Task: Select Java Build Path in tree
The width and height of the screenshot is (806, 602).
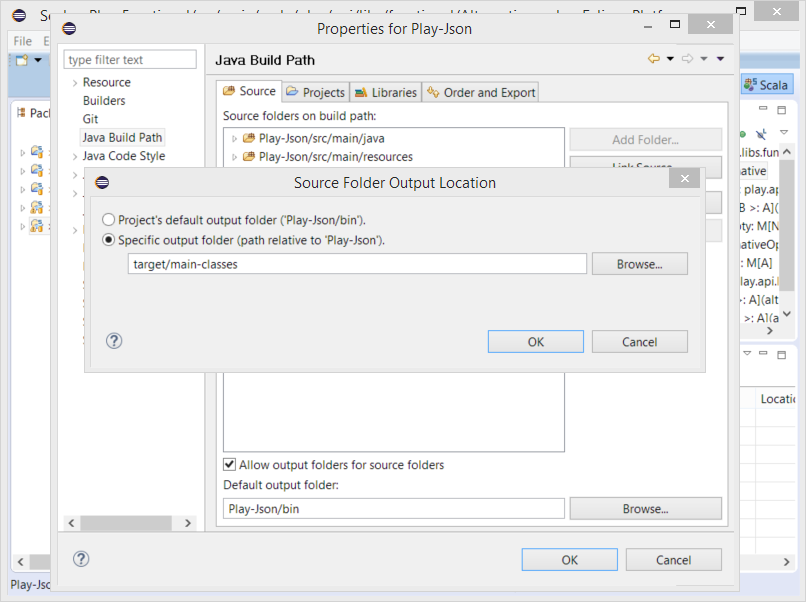Action: click(122, 137)
